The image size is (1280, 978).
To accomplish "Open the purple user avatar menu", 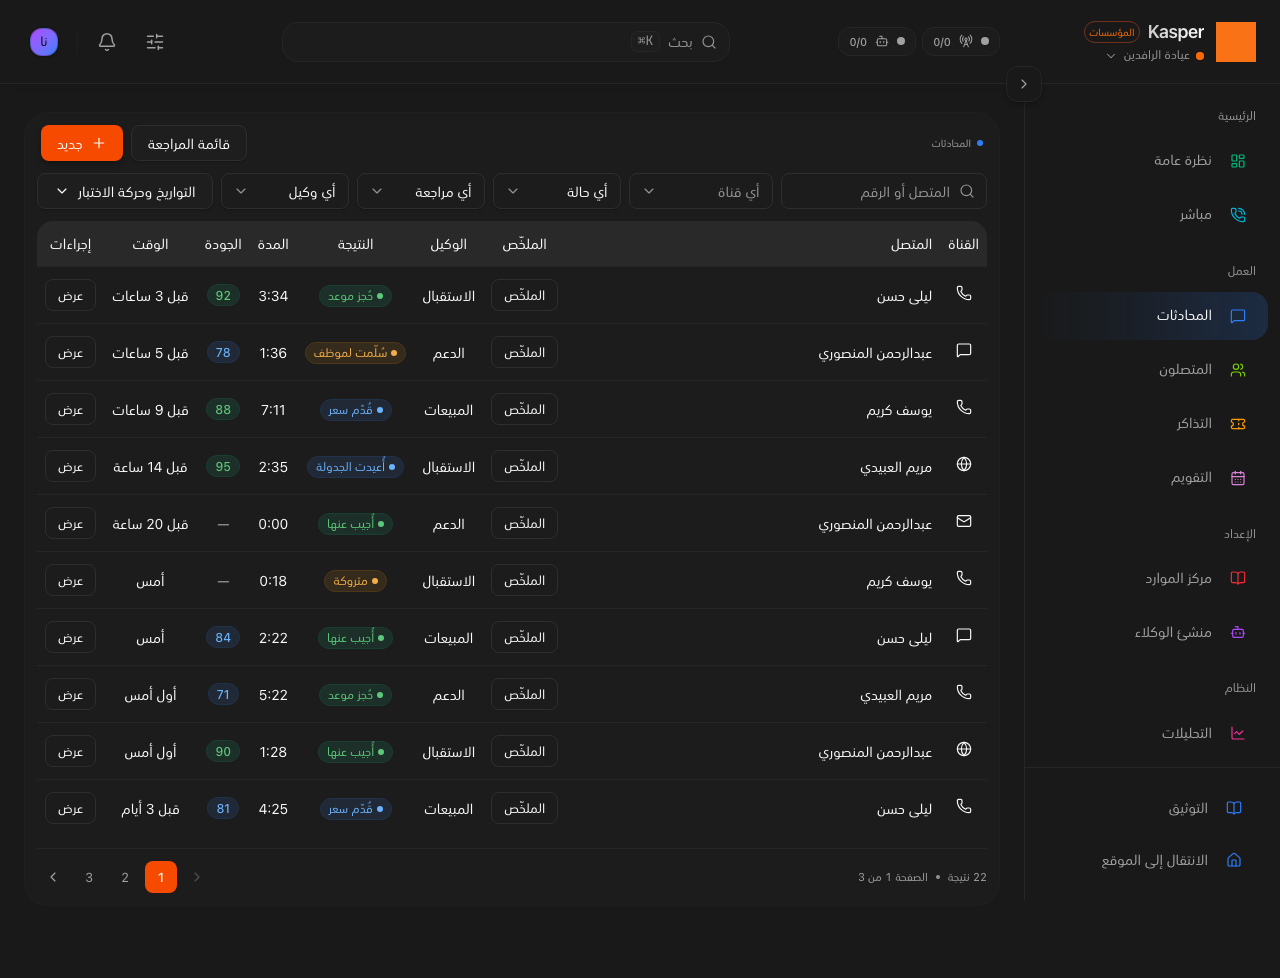I will [x=44, y=42].
